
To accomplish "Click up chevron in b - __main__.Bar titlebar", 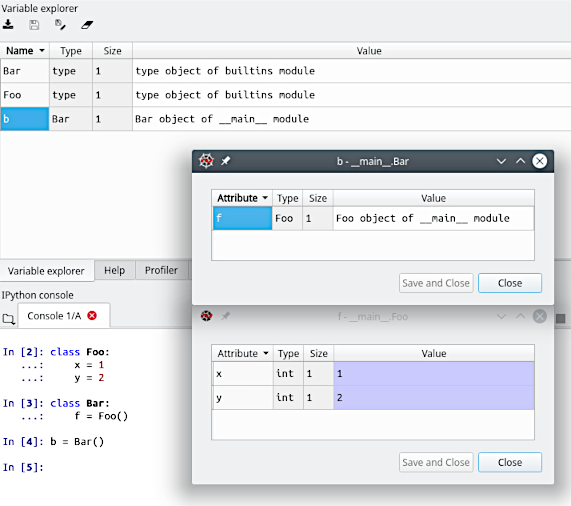I will coord(521,161).
